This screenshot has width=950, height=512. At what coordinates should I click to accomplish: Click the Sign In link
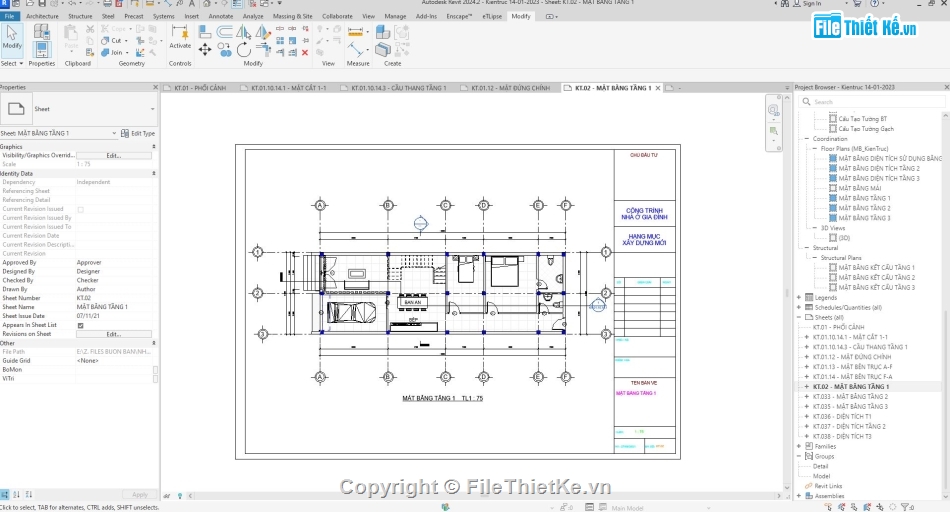click(x=811, y=4)
